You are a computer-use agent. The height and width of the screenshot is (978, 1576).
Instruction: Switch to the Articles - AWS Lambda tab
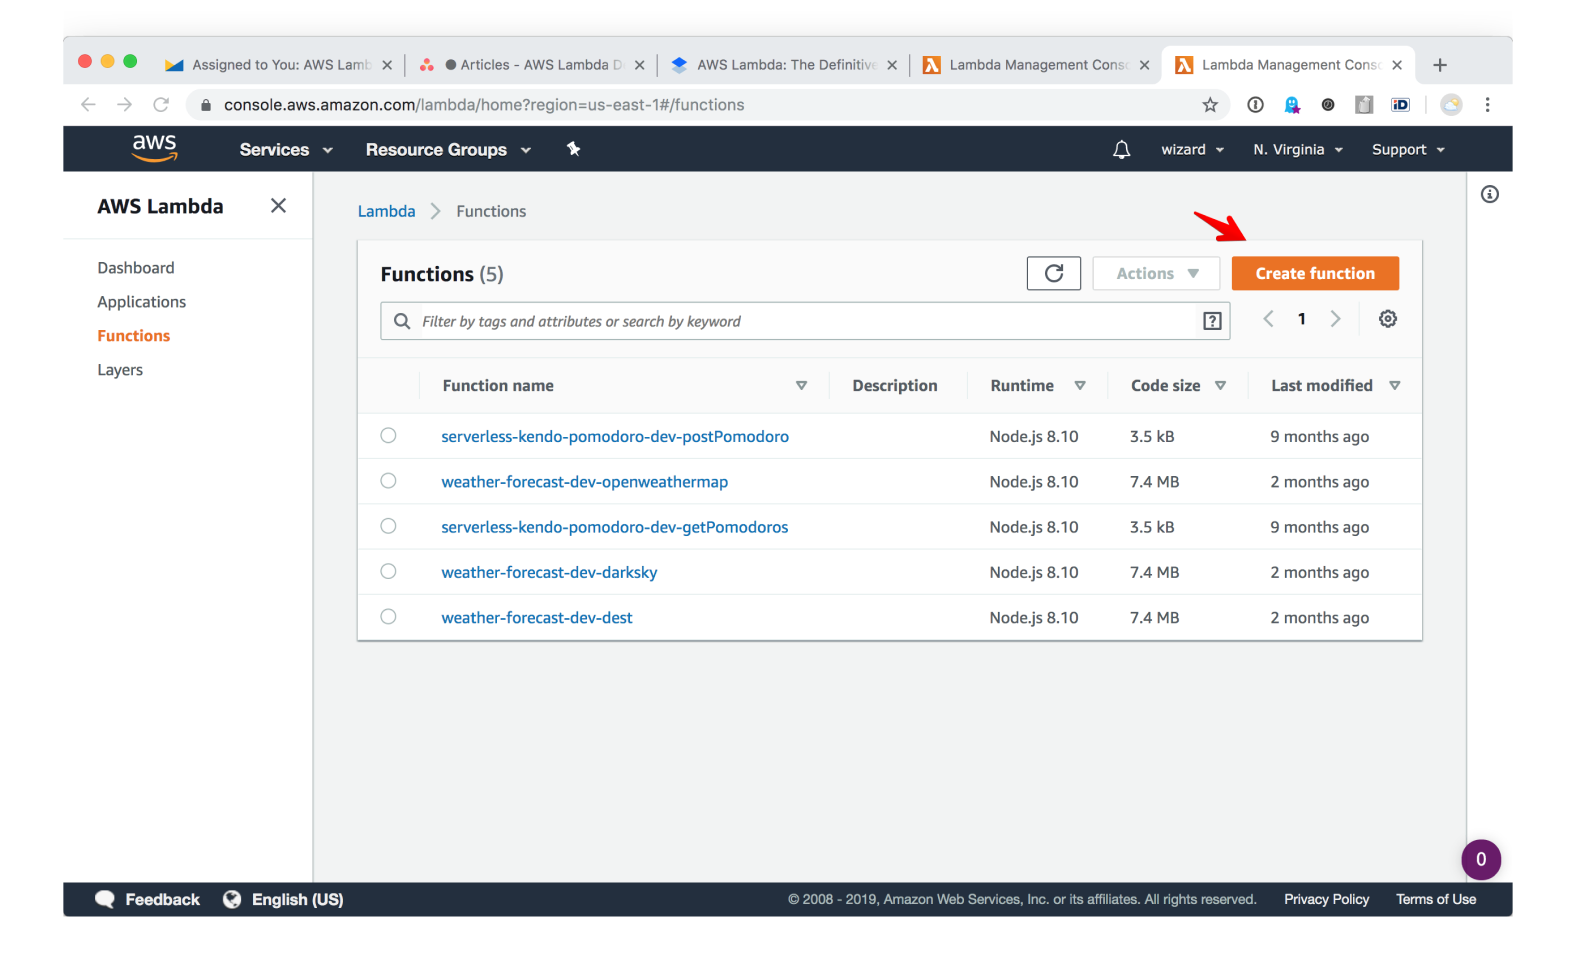532,65
